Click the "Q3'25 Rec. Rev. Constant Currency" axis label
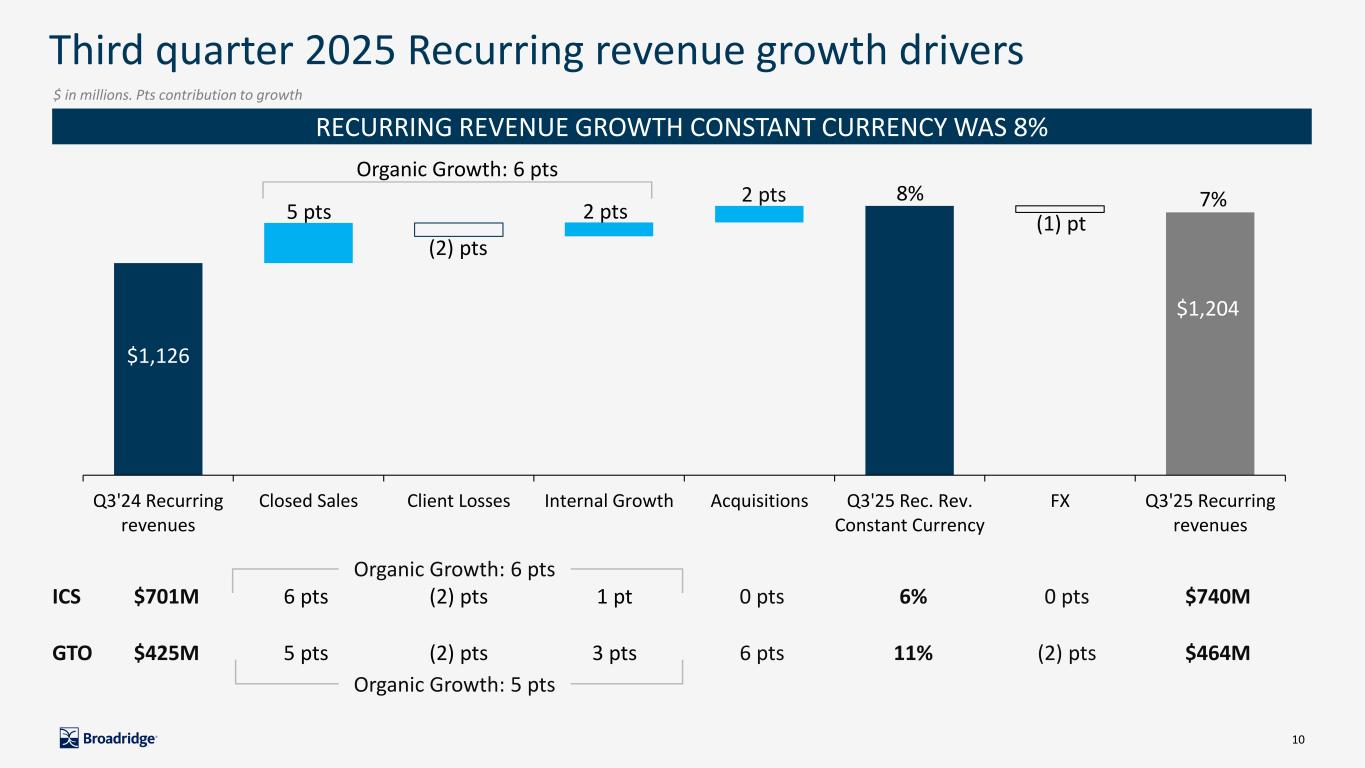Image resolution: width=1365 pixels, height=768 pixels. tap(909, 513)
